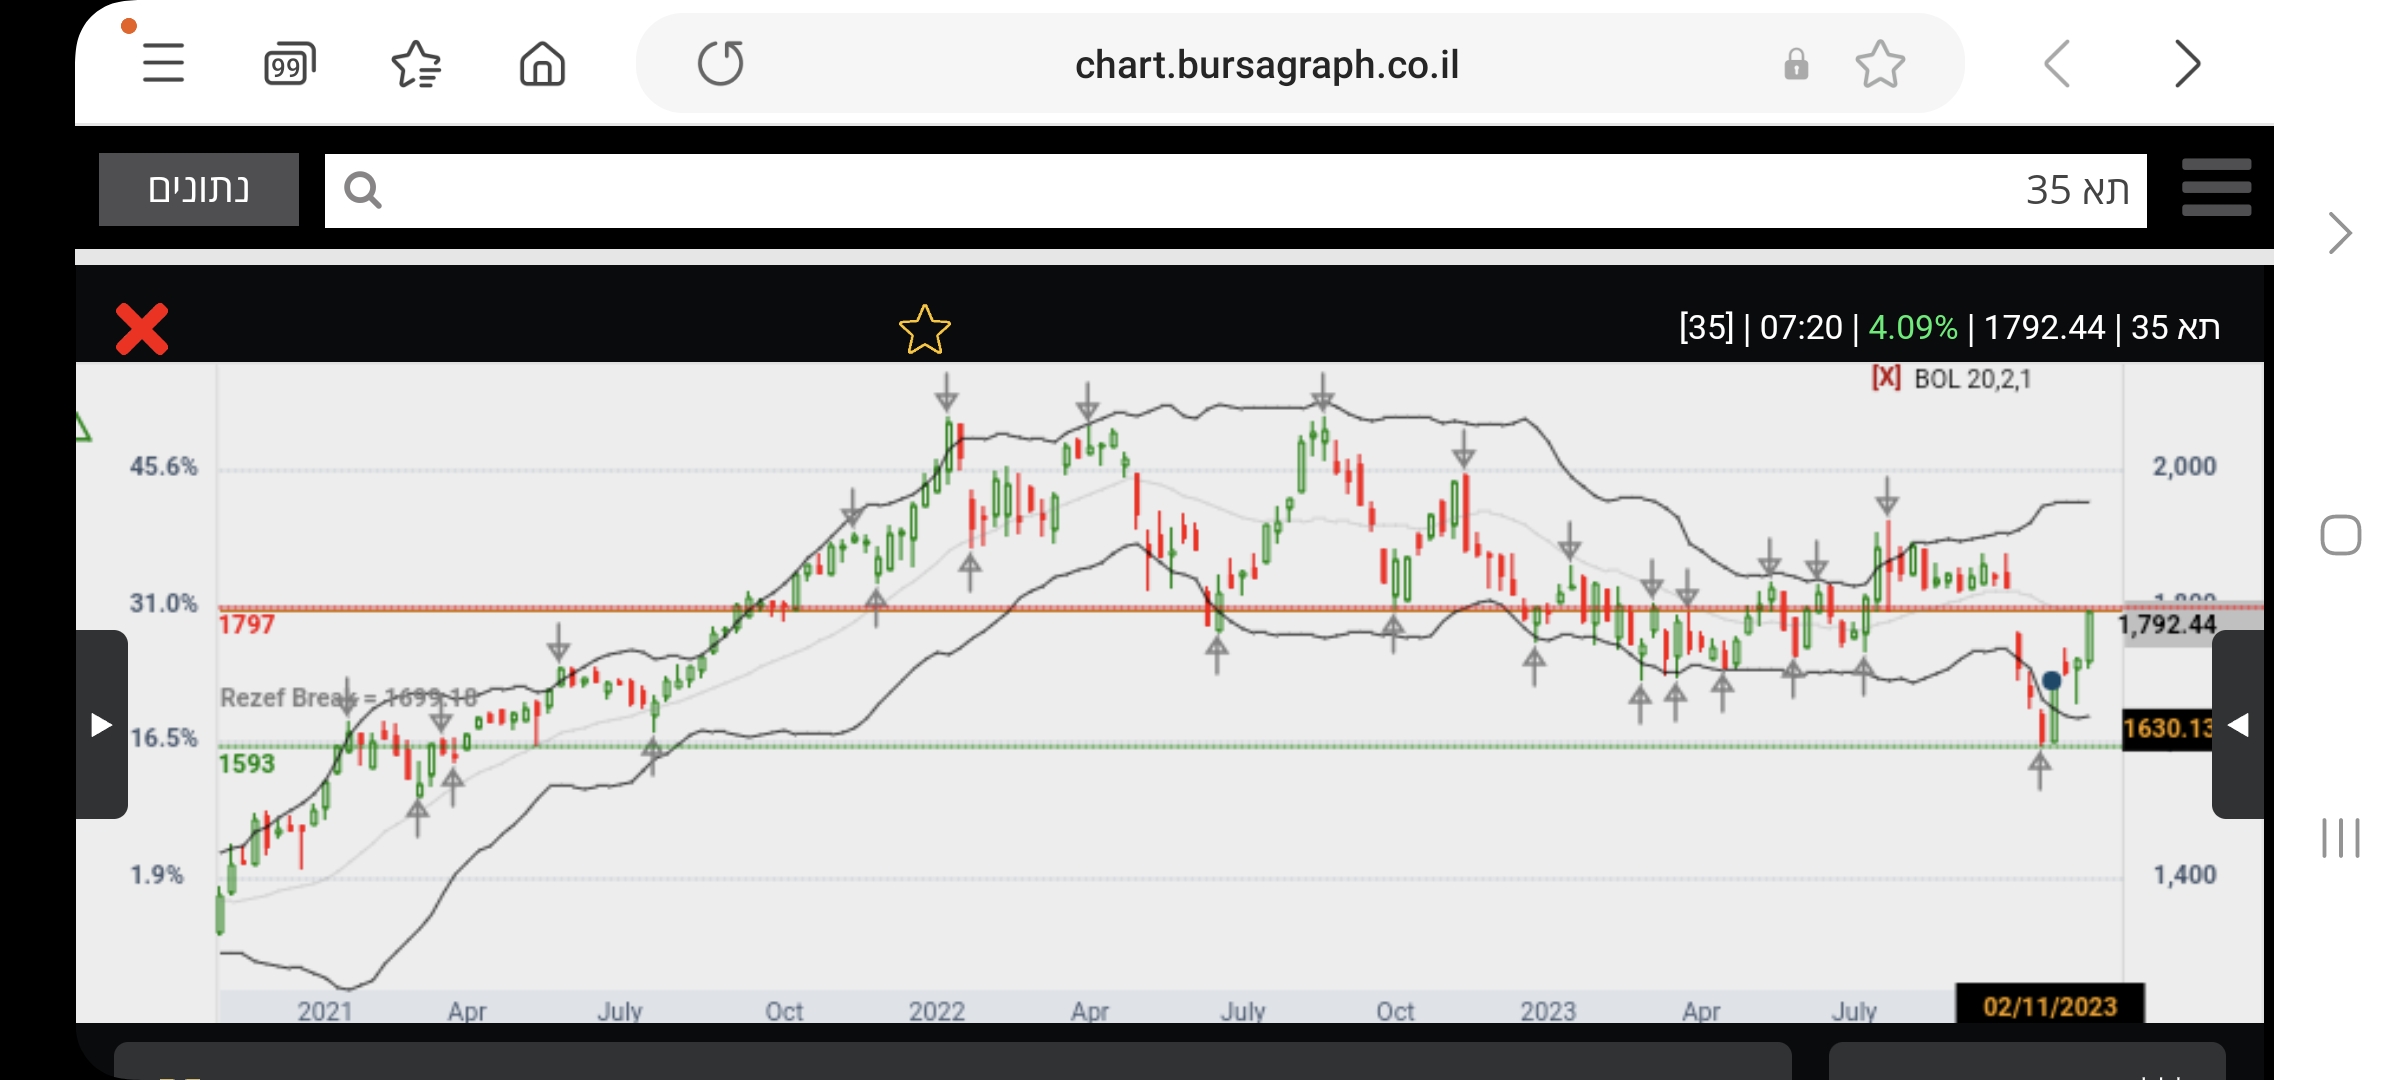Bookmark this page with address bar star
2400x1080 pixels.
pos(1880,65)
